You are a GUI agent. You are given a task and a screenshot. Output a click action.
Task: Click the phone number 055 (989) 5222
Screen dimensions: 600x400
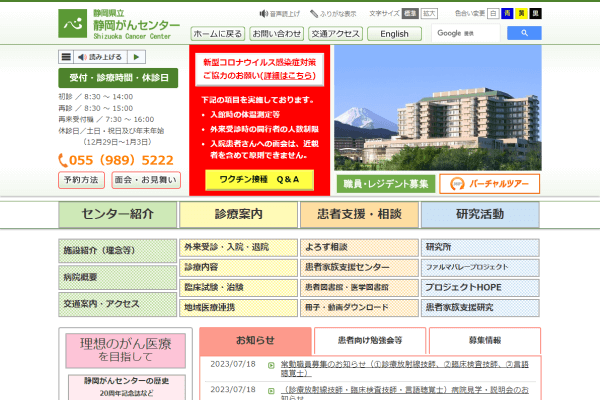point(116,160)
